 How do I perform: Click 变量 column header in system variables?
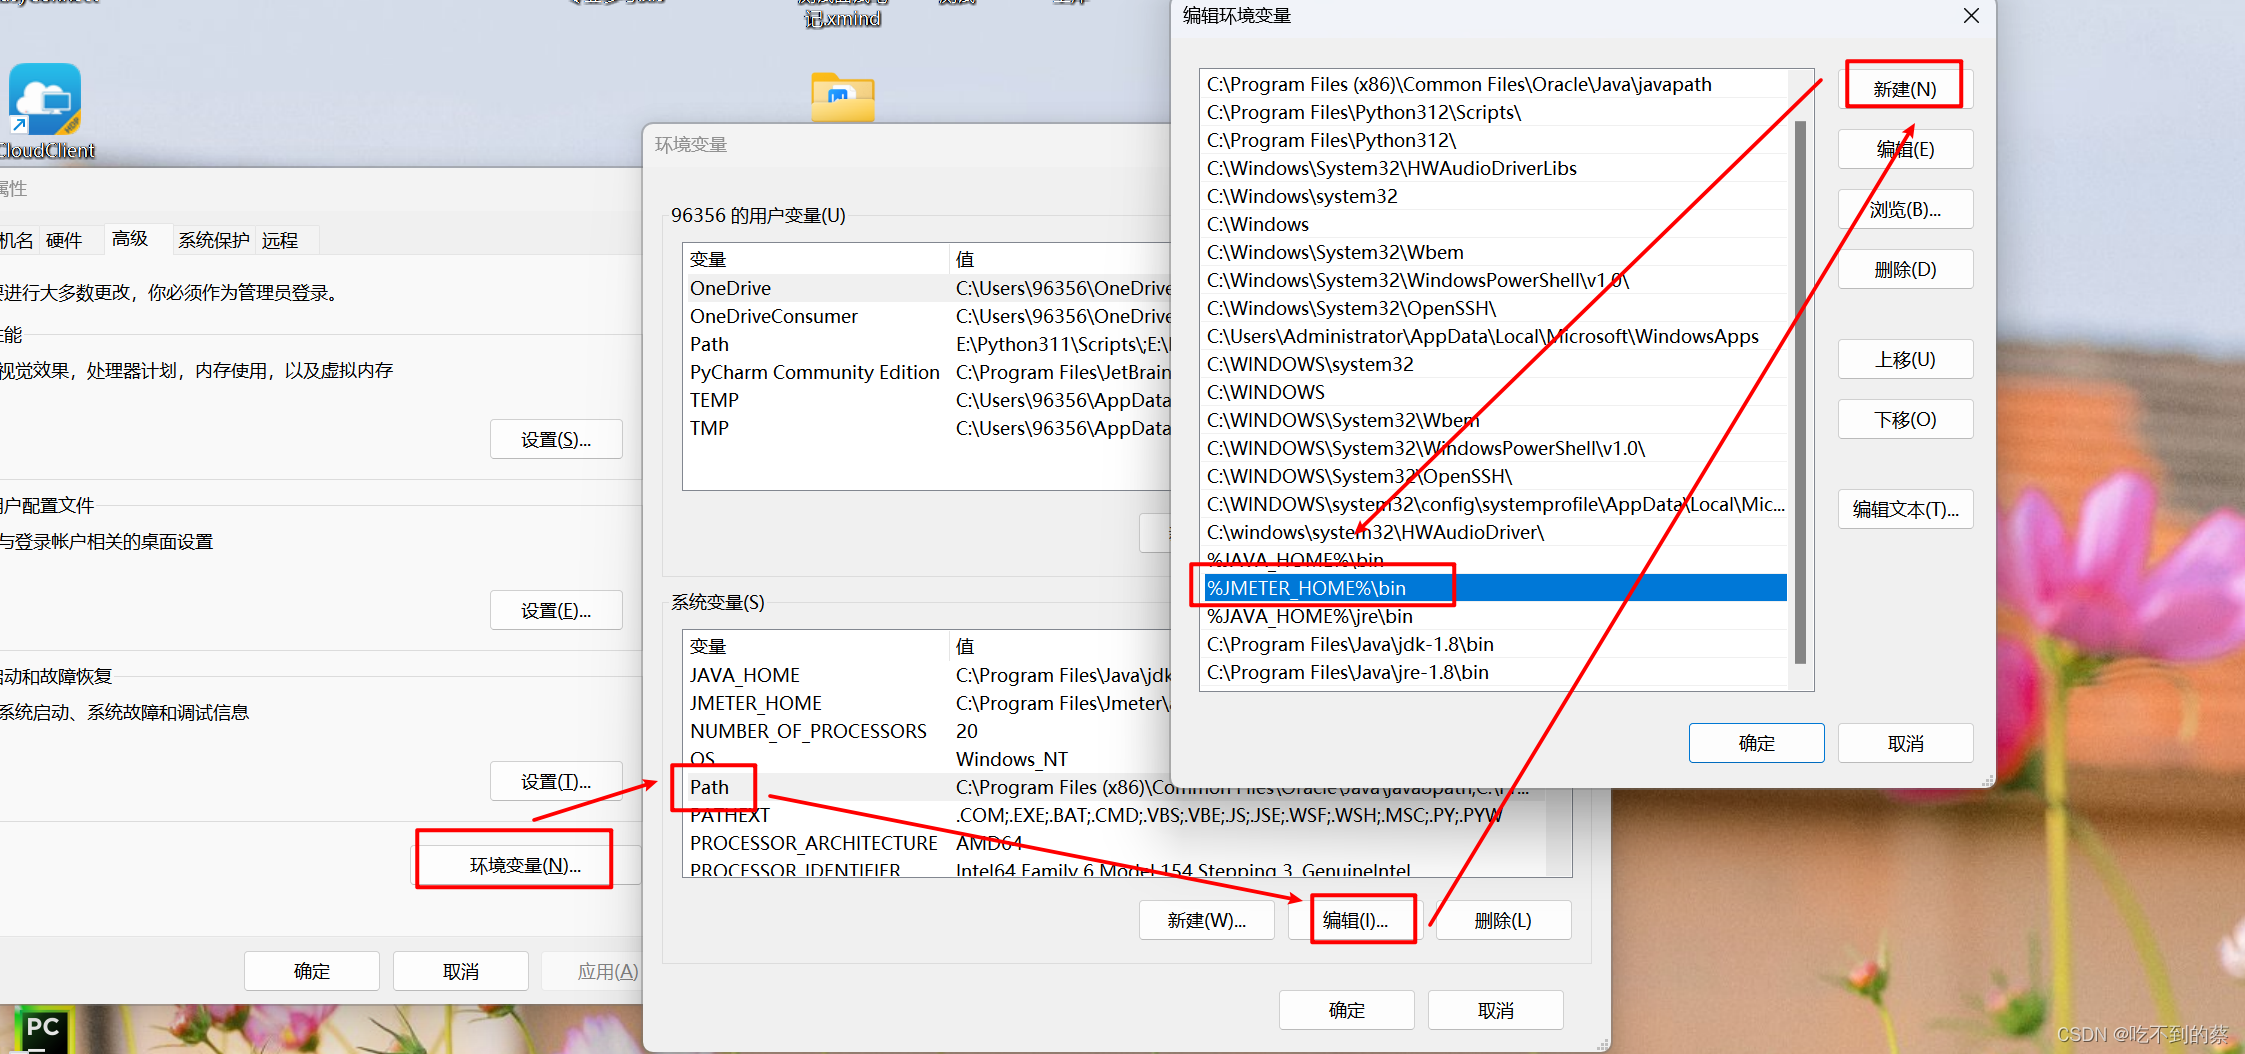click(815, 646)
